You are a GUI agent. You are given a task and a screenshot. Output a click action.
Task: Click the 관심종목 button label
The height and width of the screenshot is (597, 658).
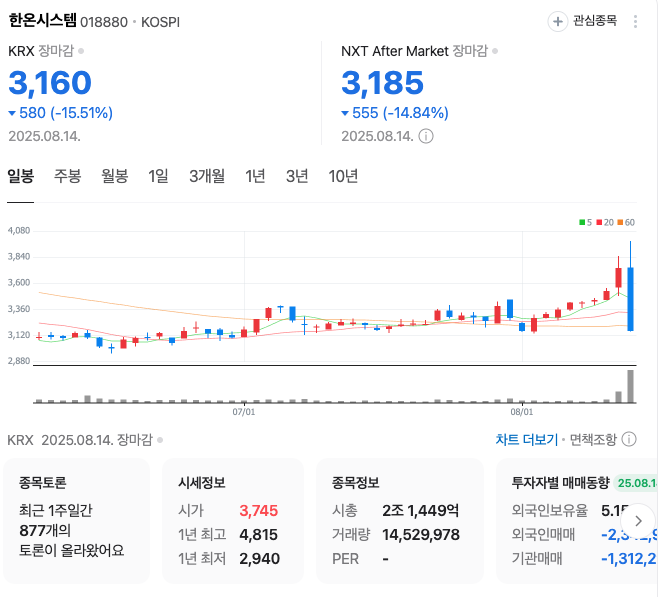(595, 21)
